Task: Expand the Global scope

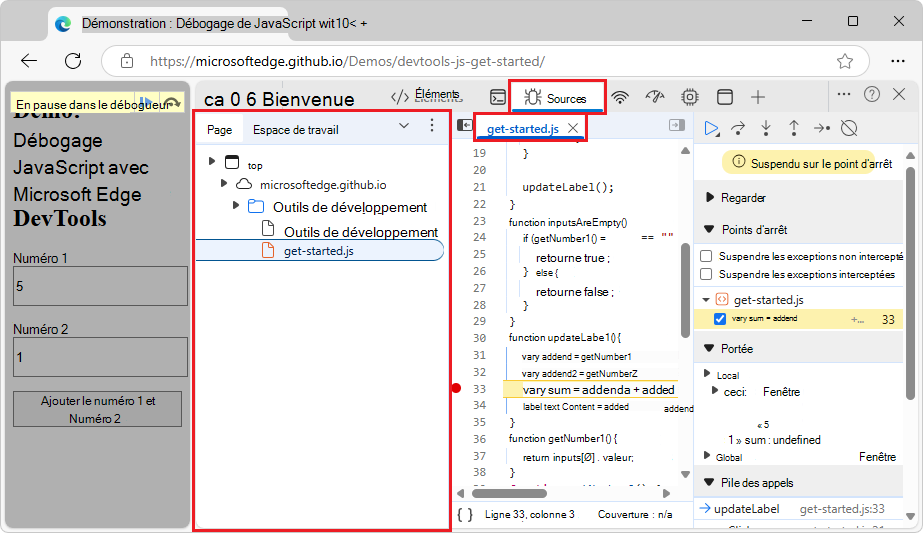Action: 708,455
